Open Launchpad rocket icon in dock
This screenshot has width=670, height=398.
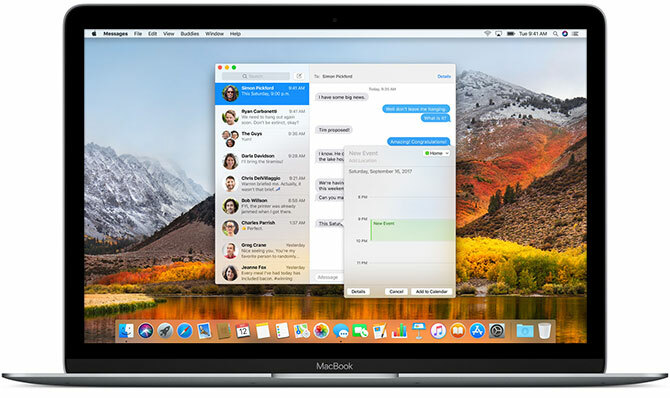click(165, 331)
